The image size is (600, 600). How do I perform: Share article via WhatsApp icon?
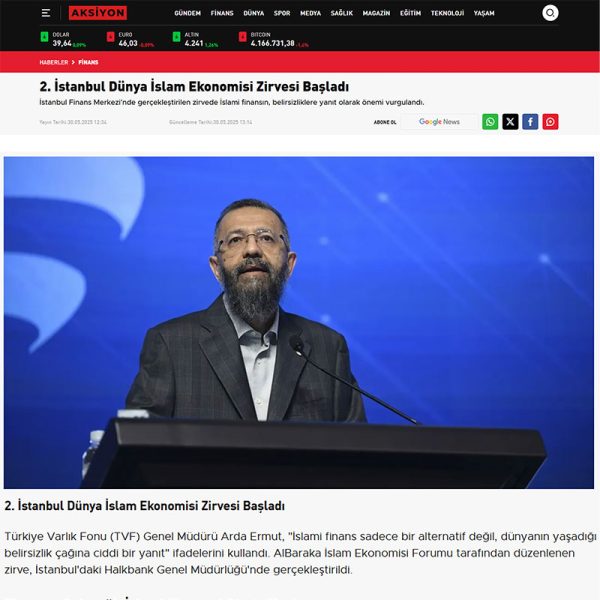490,122
